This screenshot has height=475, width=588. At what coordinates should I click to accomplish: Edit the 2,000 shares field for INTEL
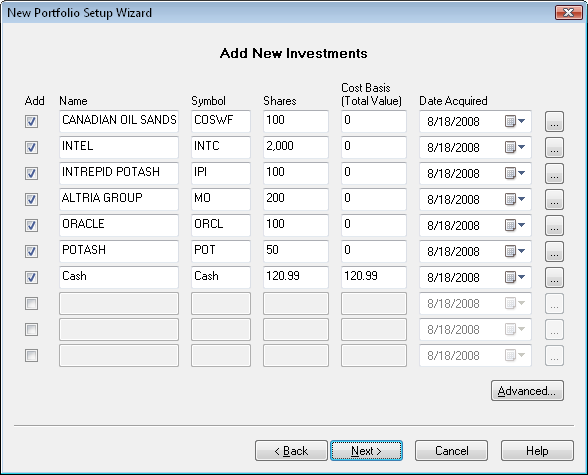[x=296, y=147]
